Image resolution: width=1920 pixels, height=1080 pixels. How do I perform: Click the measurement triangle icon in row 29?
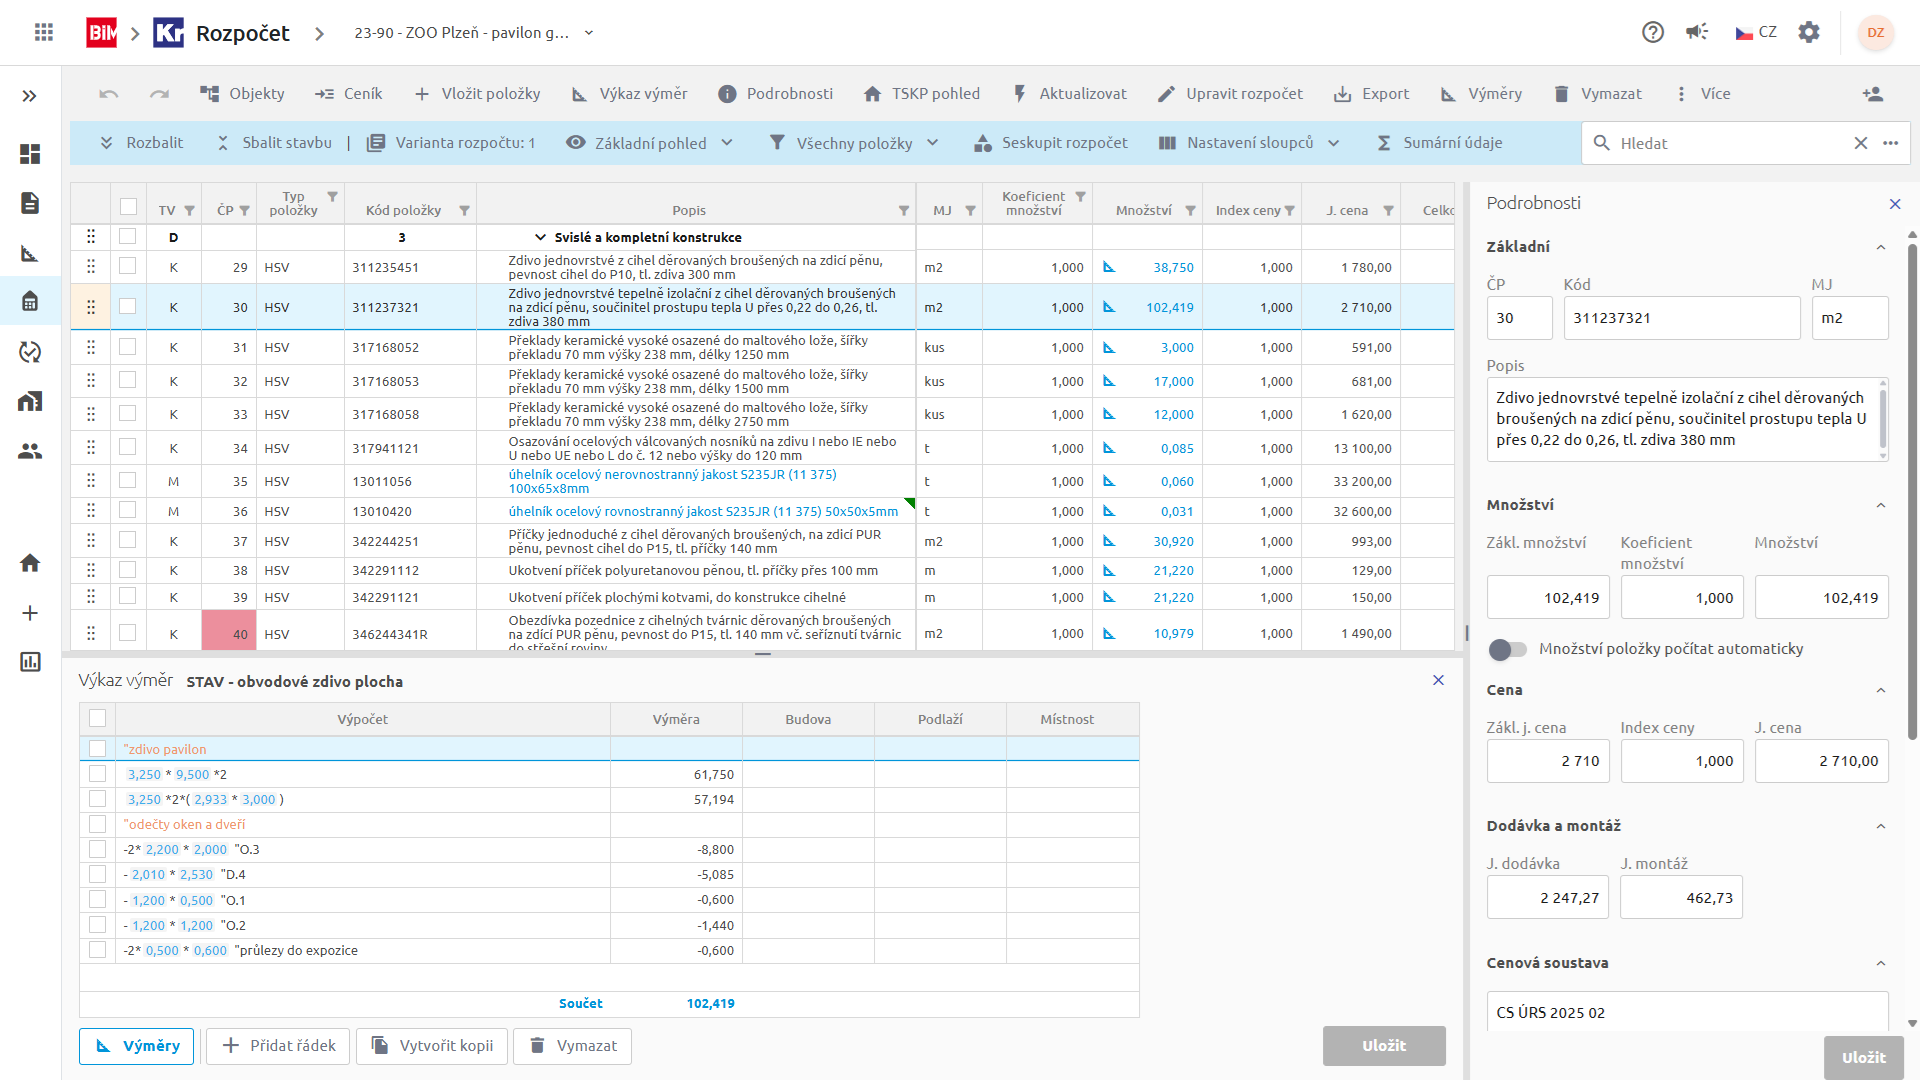pyautogui.click(x=1109, y=267)
